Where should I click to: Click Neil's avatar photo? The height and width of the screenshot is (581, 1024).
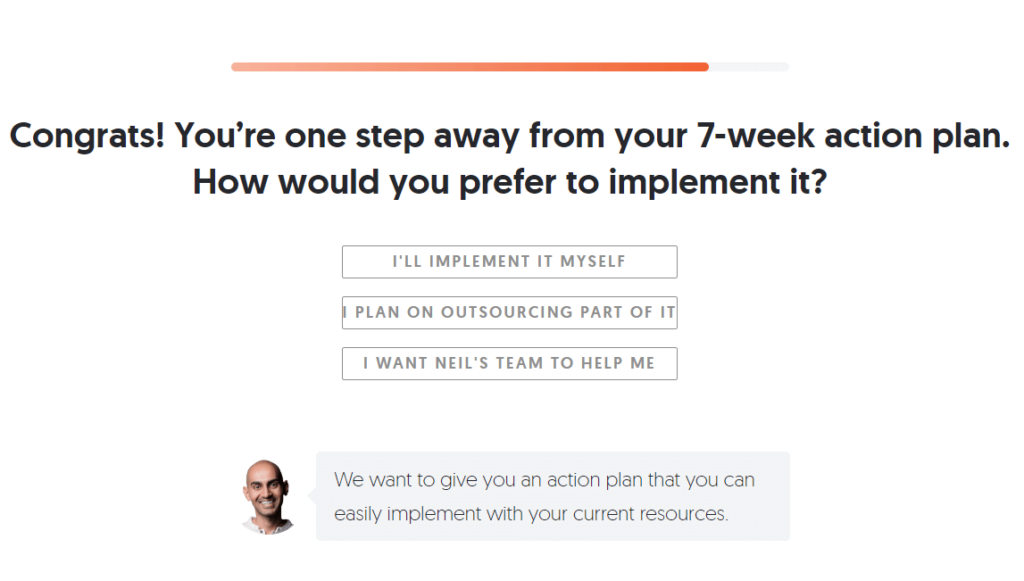267,497
